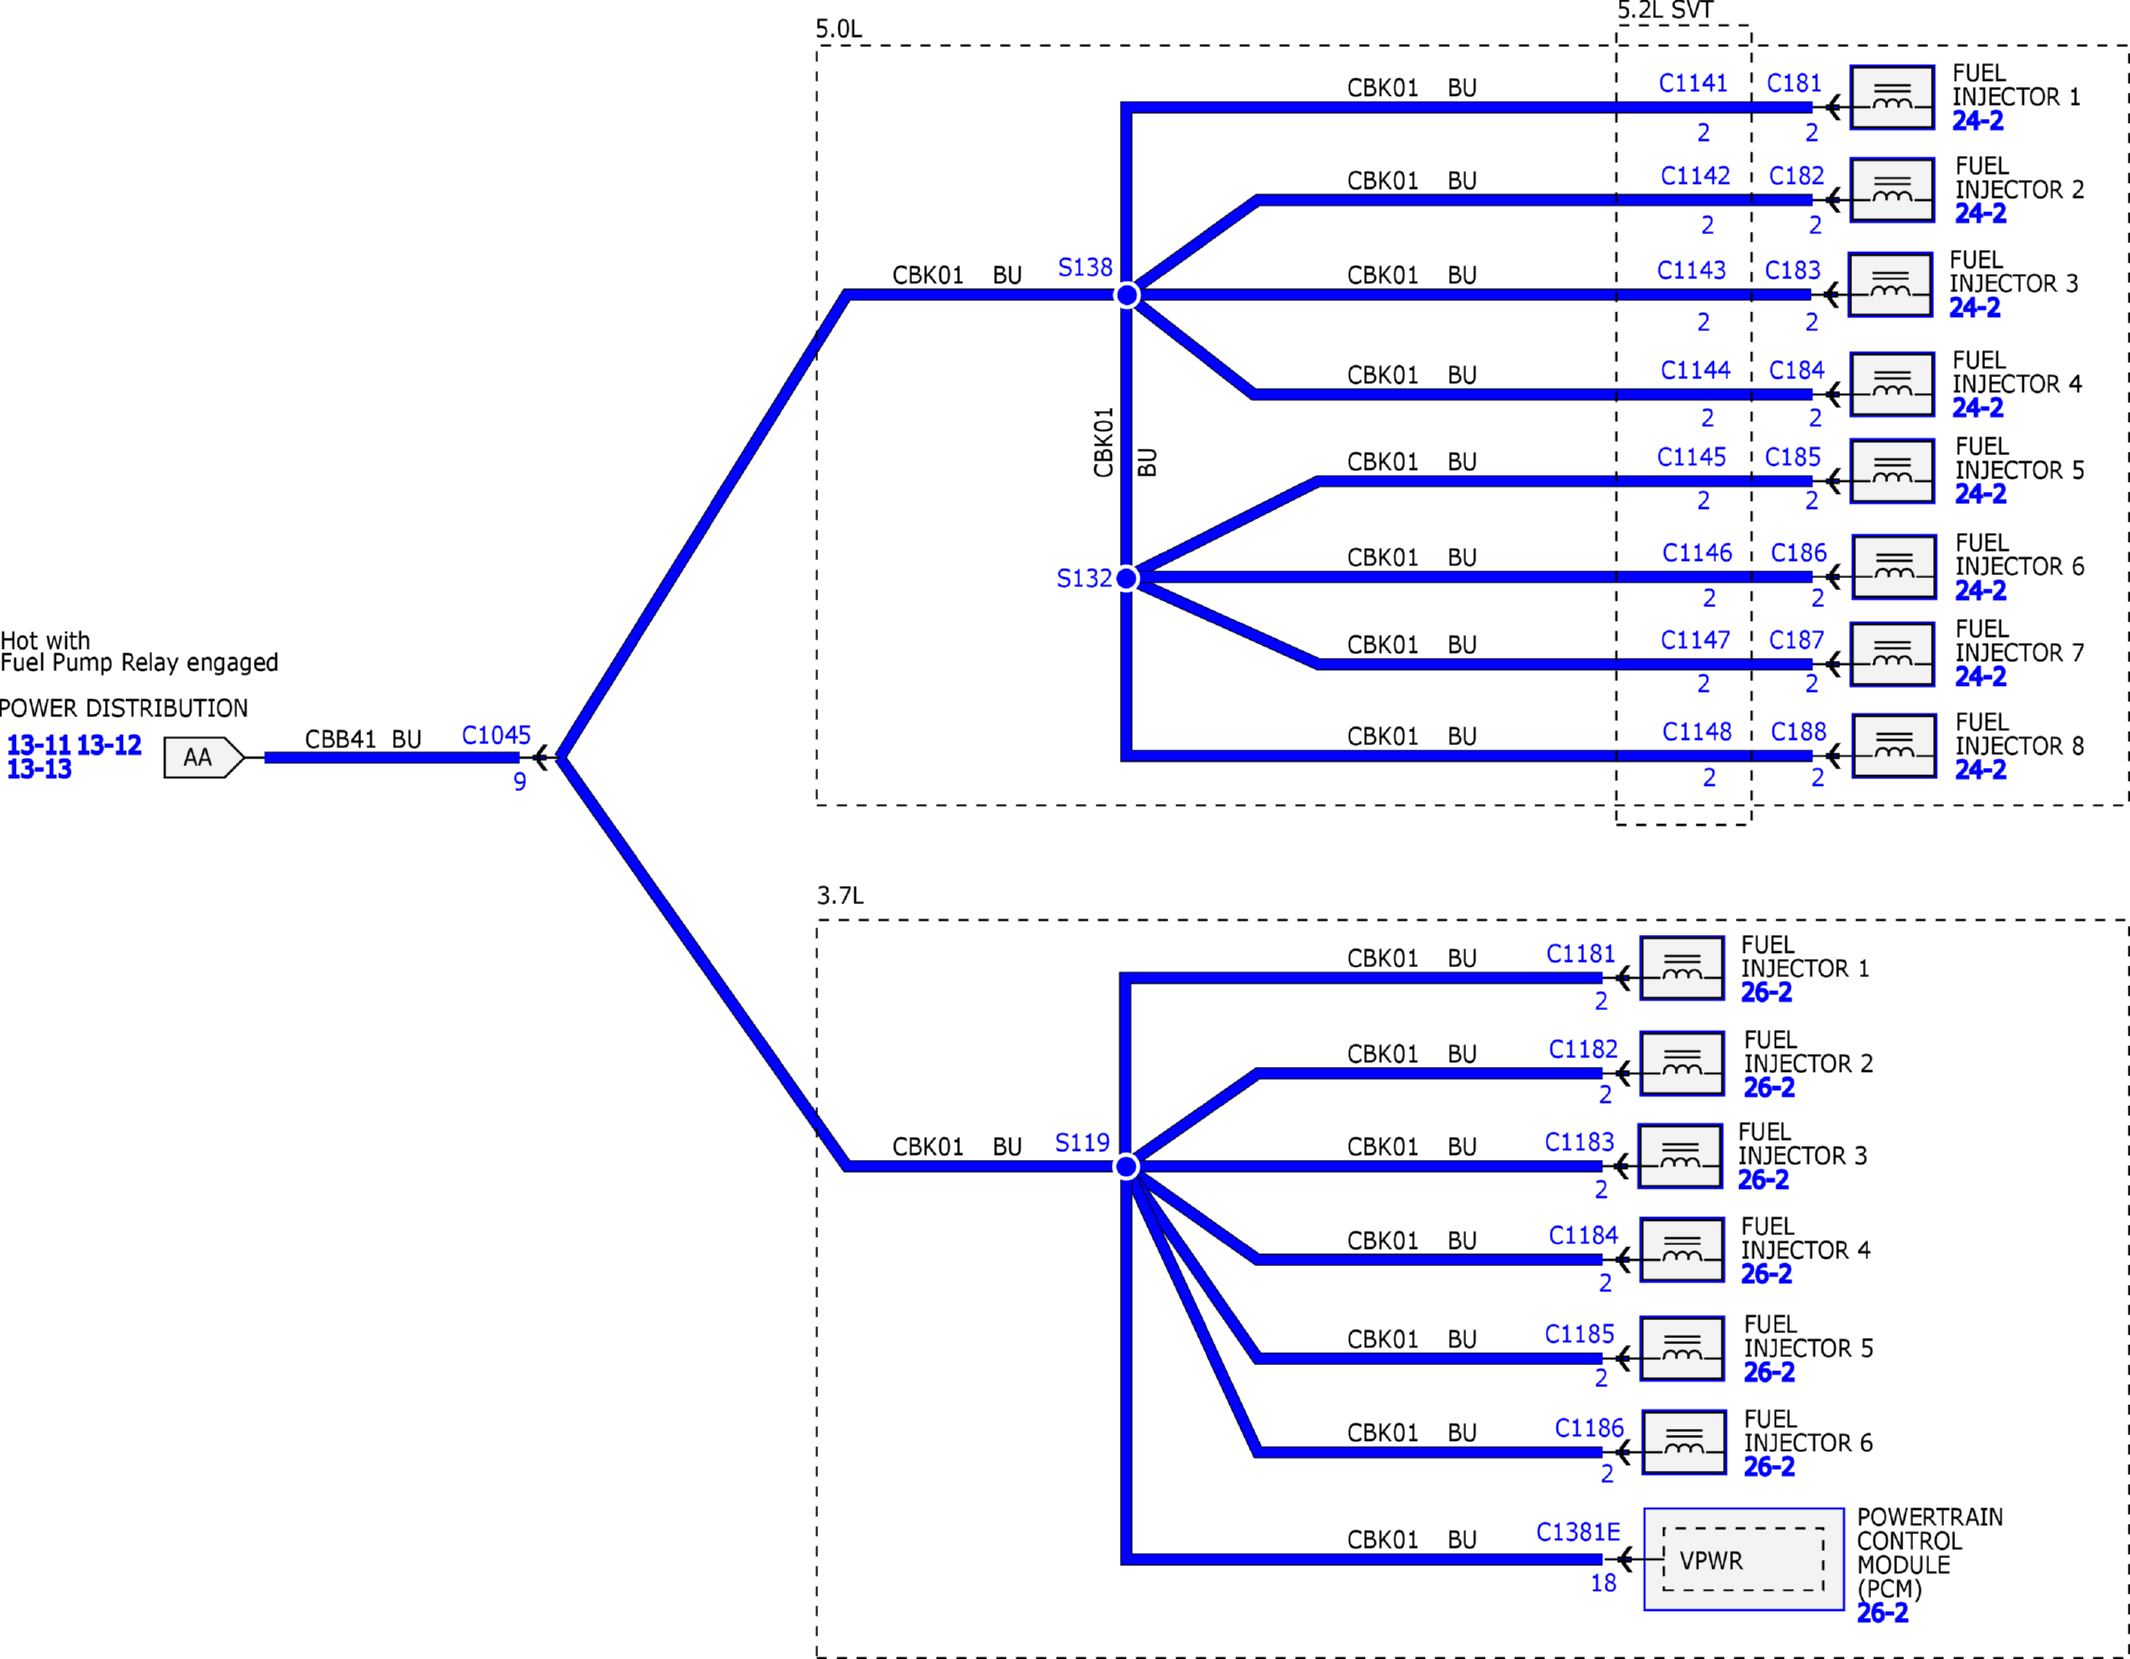Image resolution: width=2130 pixels, height=1659 pixels.
Task: Click connector label C1186
Action: coord(1589,1428)
